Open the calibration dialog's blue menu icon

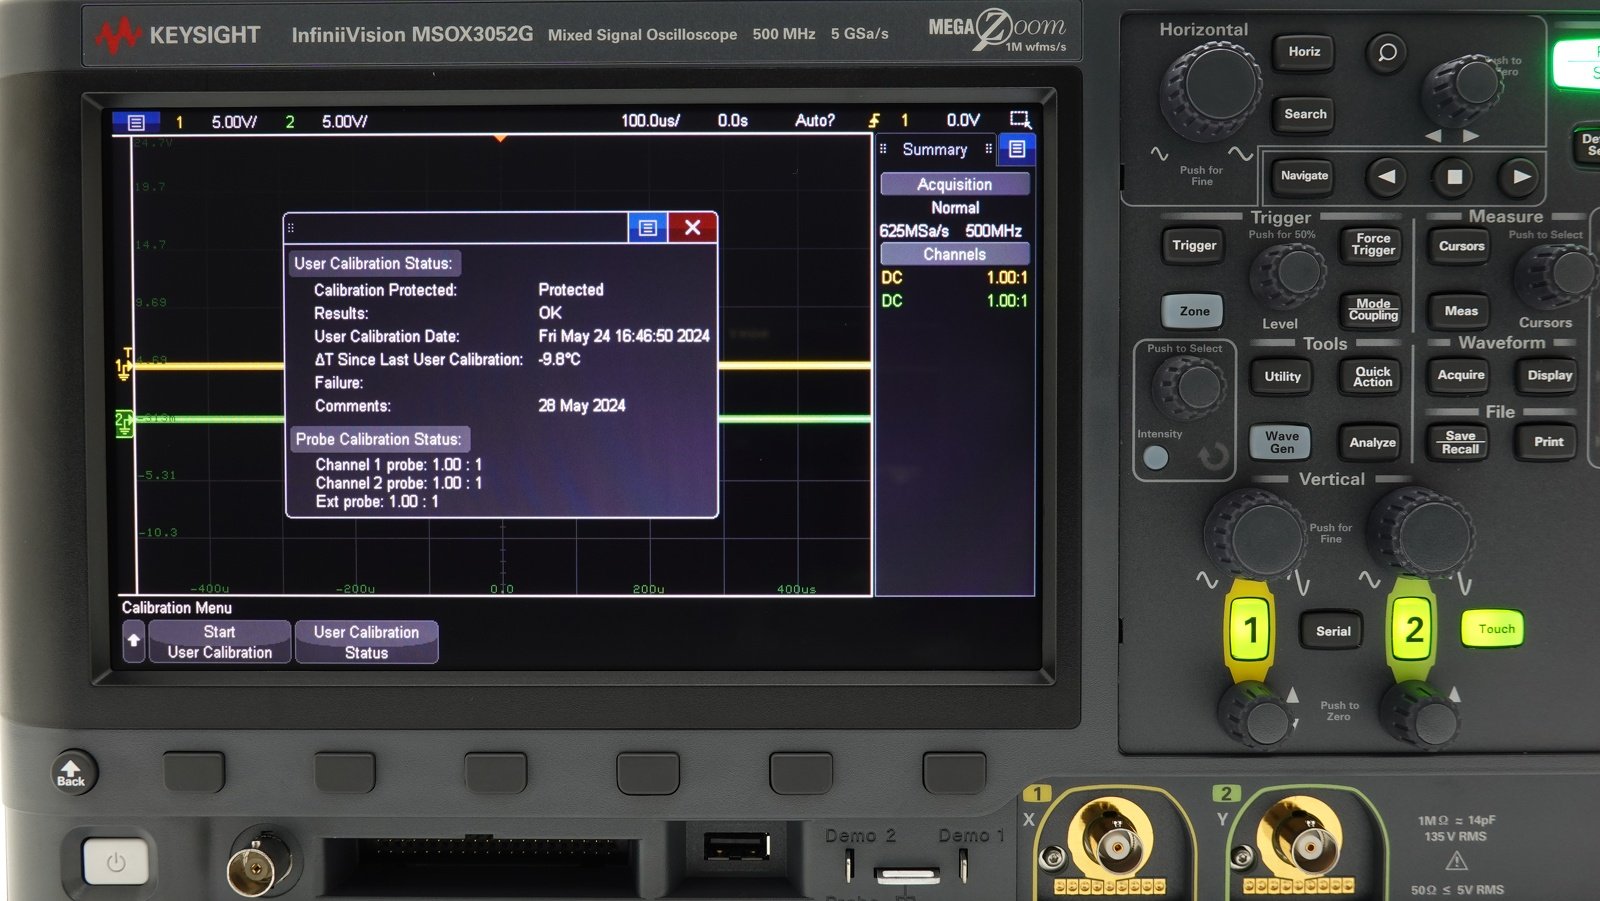[x=648, y=228]
